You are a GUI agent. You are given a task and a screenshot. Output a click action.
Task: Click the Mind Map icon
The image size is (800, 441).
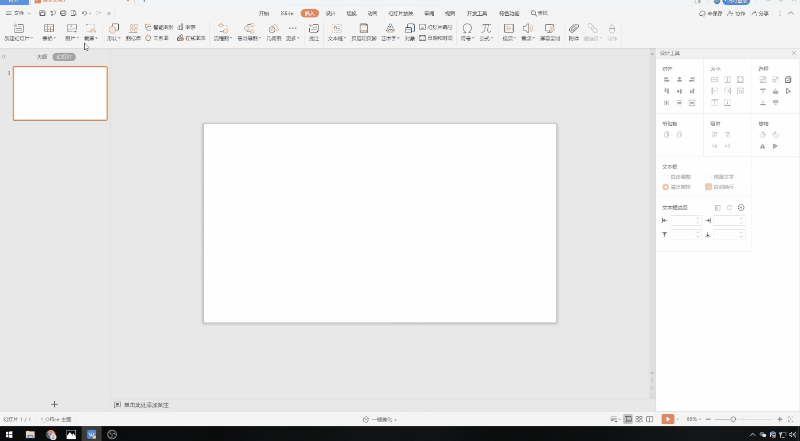tap(249, 29)
